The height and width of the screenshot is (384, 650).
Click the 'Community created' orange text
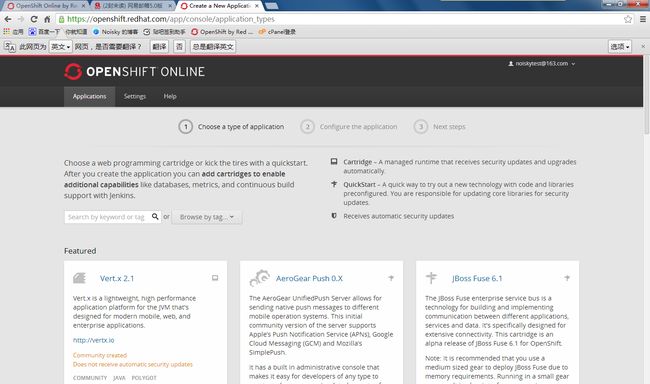pyautogui.click(x=100, y=355)
